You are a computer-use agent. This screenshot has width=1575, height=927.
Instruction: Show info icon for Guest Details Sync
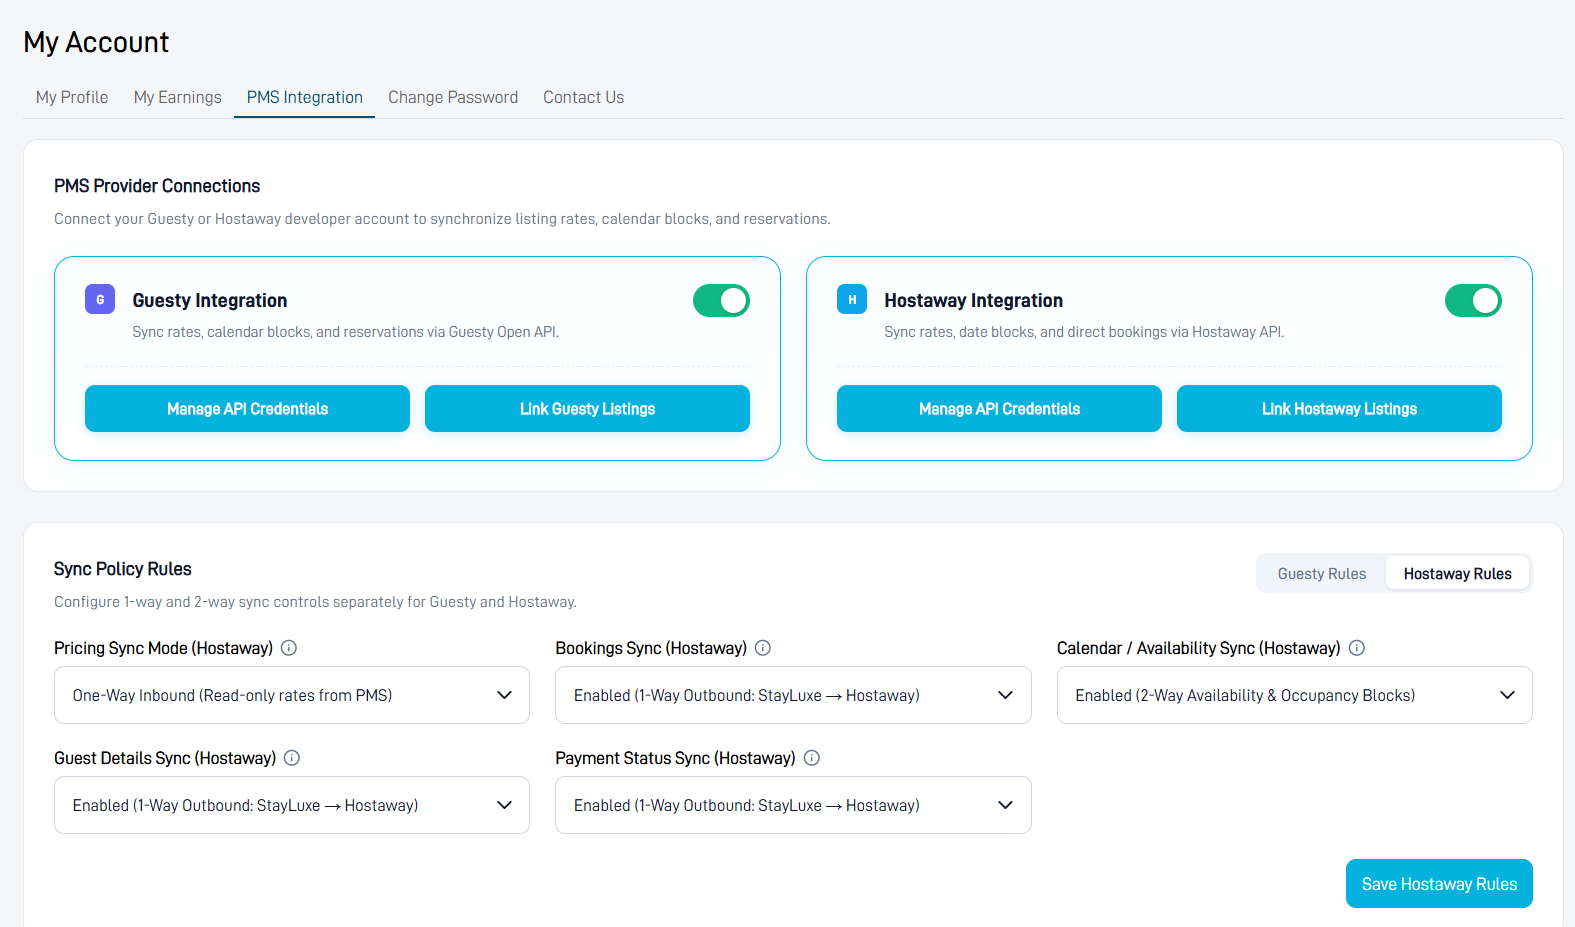tap(292, 758)
